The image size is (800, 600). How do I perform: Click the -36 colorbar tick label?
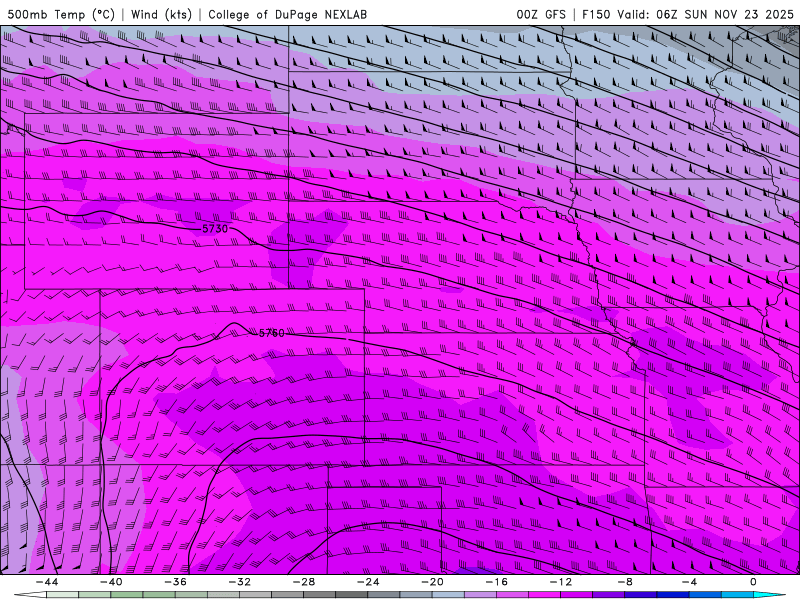click(x=175, y=582)
